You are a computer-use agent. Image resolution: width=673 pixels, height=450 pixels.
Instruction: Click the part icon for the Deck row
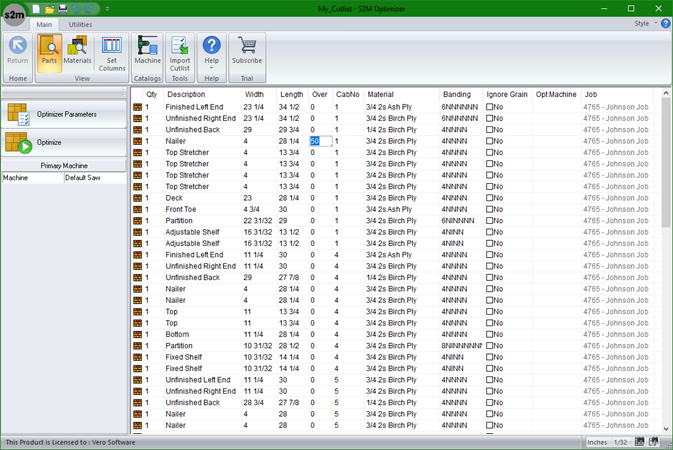(137, 198)
